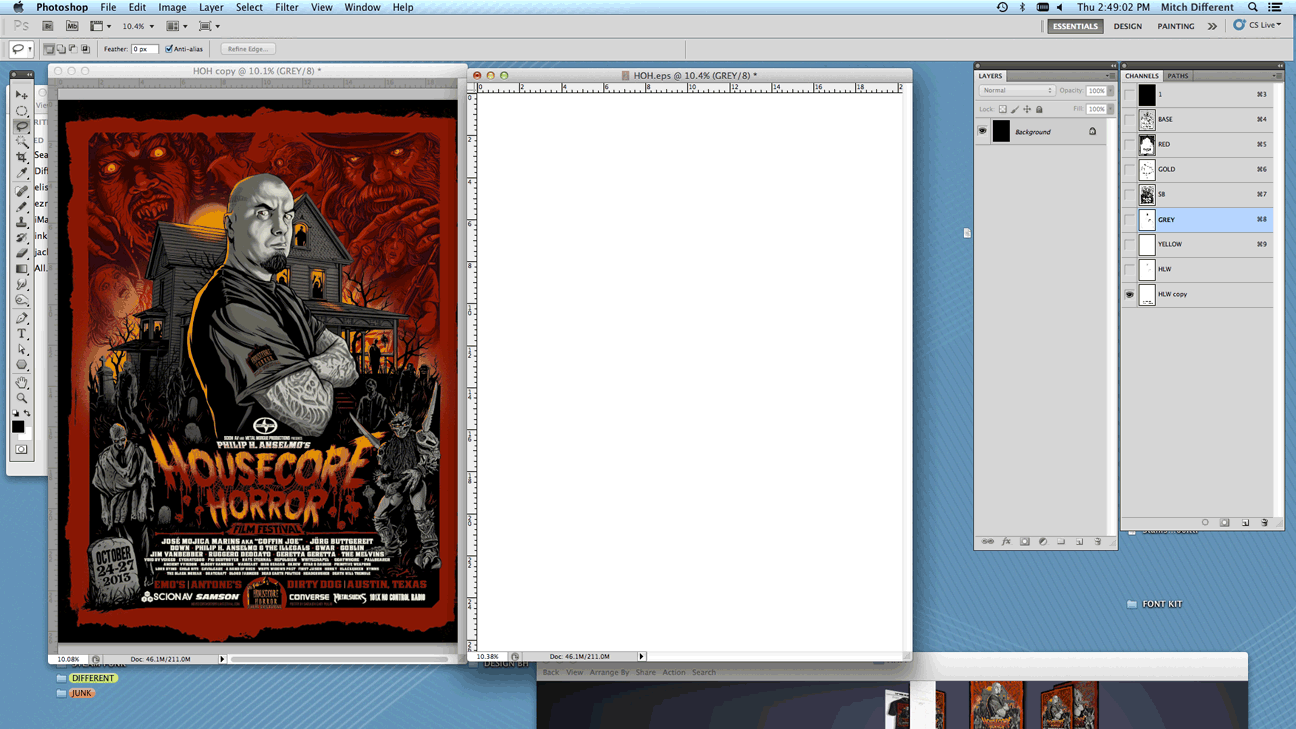
Task: Select the Clone Stamp tool
Action: pyautogui.click(x=21, y=222)
